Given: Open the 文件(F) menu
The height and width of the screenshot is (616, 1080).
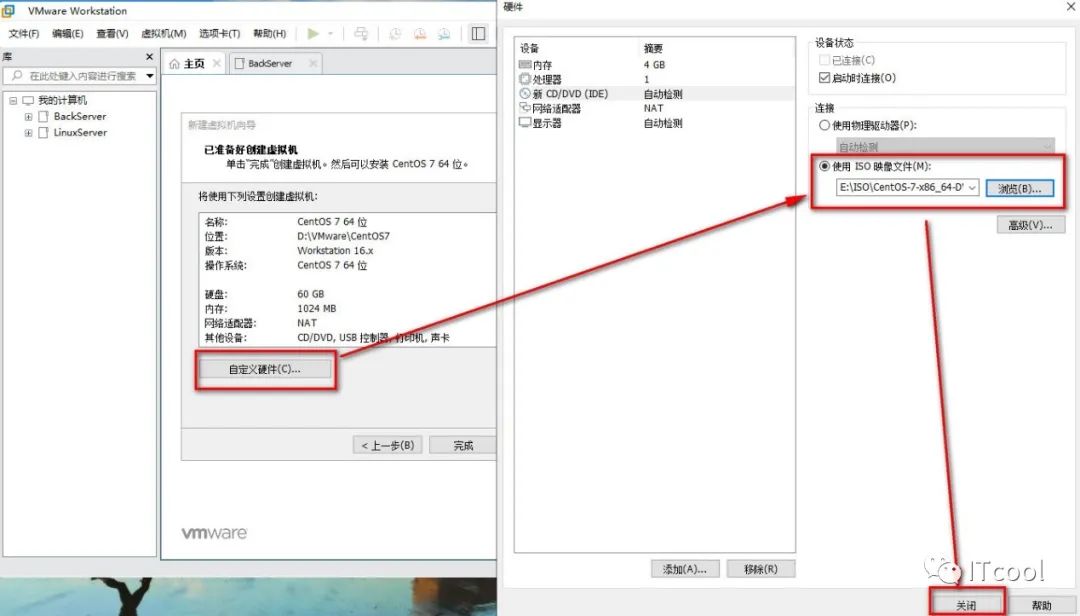Looking at the screenshot, I should [x=23, y=33].
